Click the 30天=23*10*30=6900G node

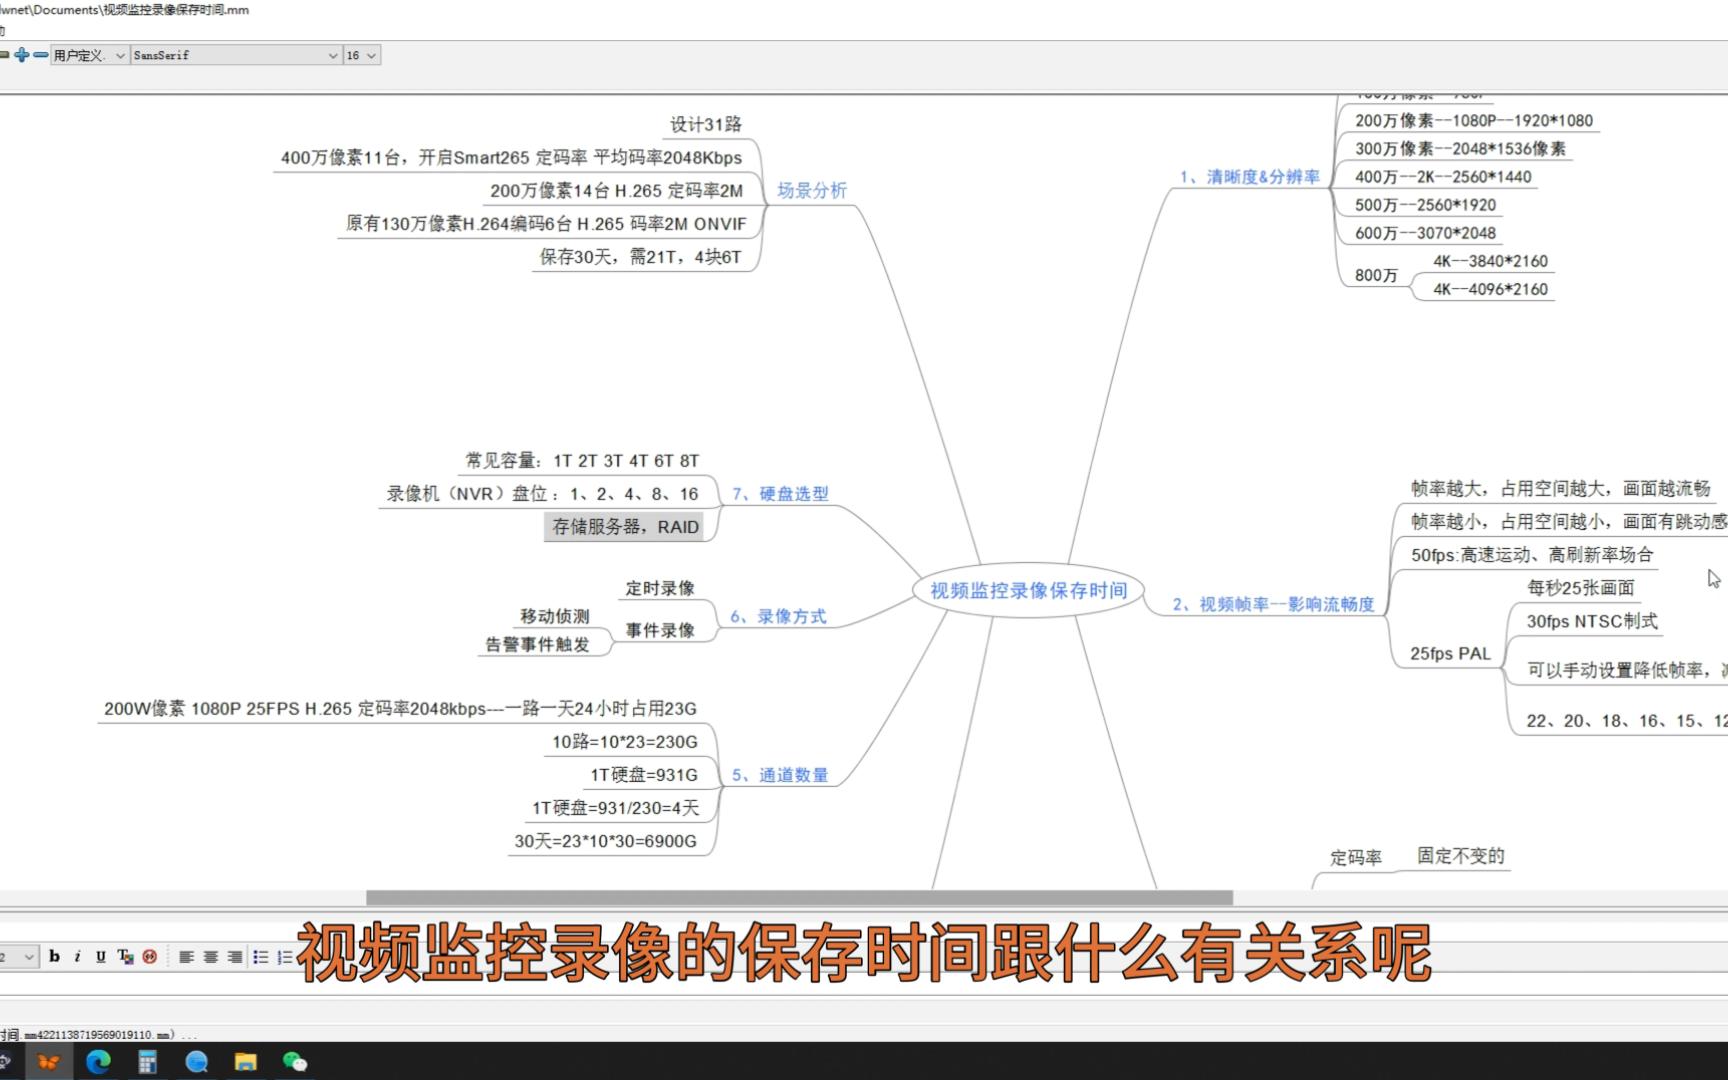coord(605,840)
